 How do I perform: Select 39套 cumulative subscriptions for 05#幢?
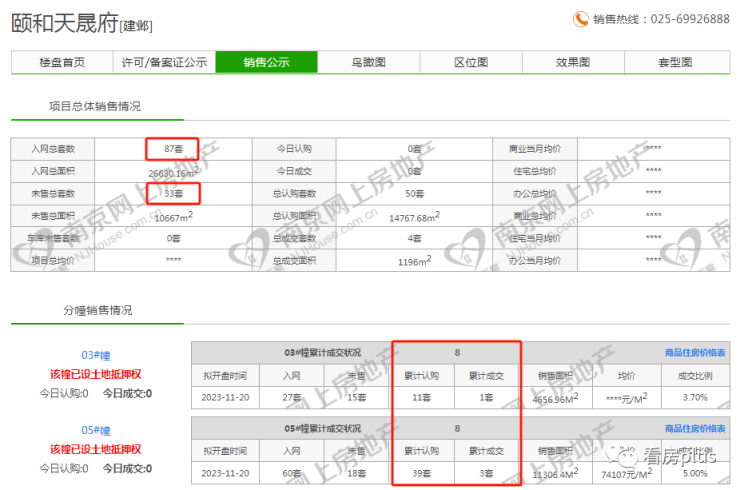click(421, 473)
